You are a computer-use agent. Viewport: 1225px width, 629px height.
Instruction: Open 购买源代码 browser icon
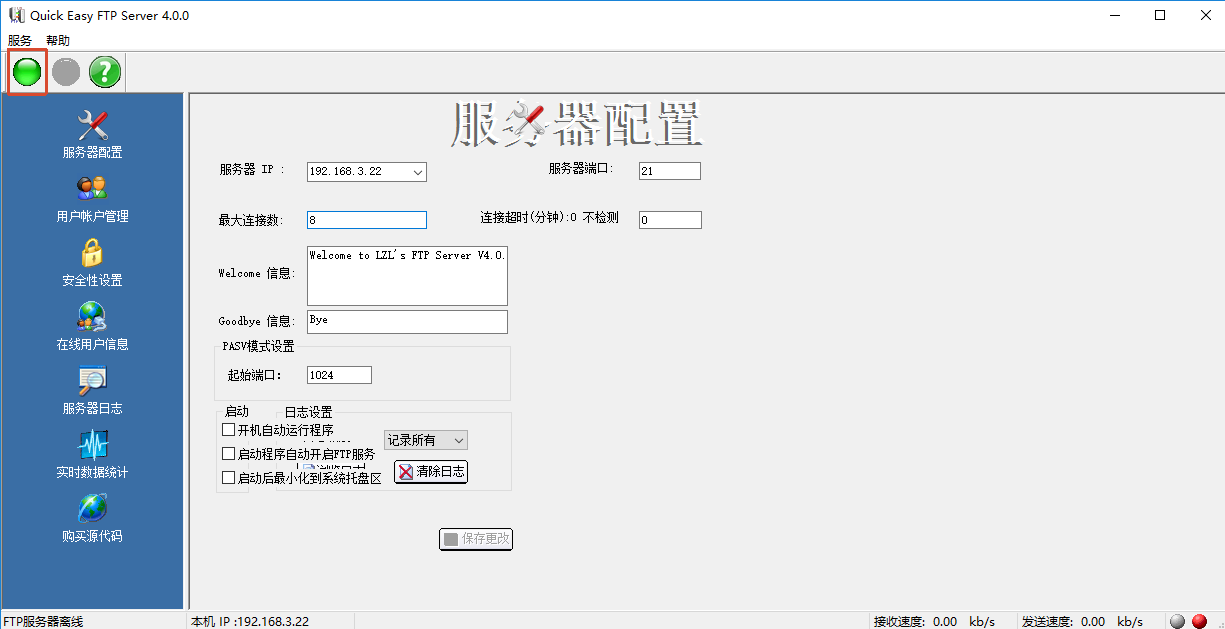(93, 509)
